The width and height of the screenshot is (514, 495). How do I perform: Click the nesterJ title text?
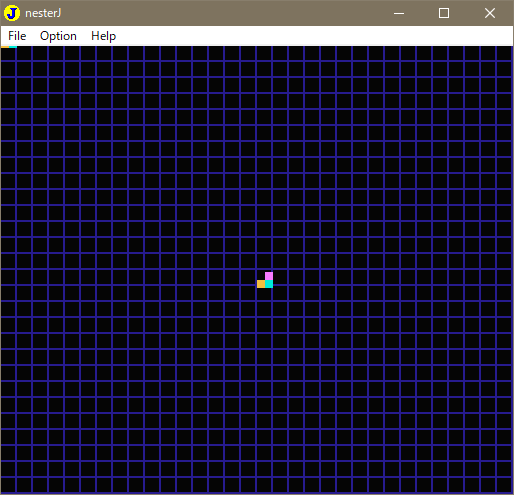pos(43,13)
